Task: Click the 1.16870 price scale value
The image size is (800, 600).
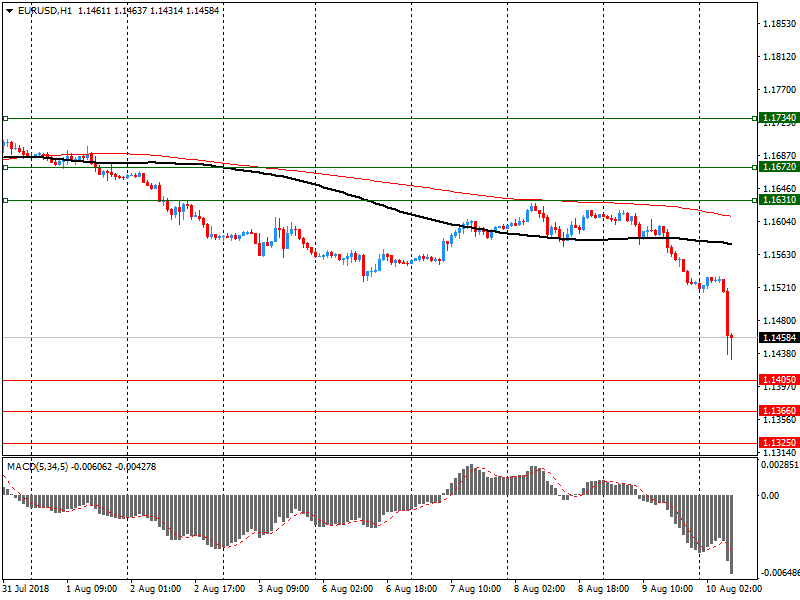Action: [x=780, y=156]
